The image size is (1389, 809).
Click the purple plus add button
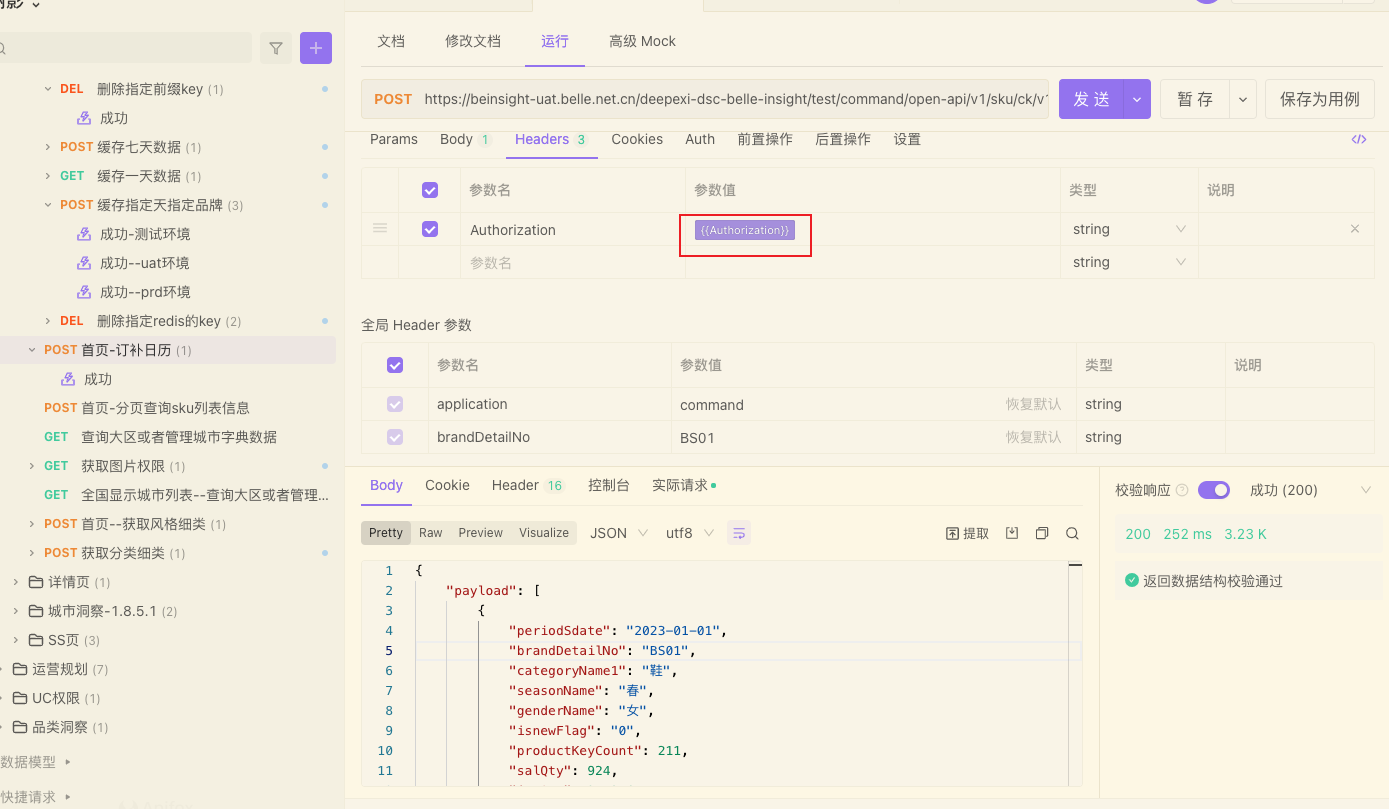(316, 48)
